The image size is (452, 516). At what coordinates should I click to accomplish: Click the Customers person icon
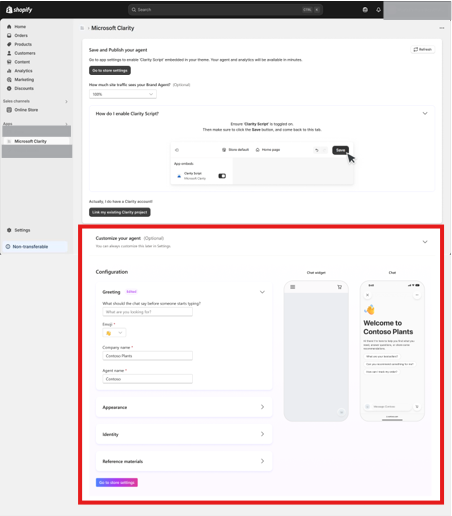tap(9, 53)
